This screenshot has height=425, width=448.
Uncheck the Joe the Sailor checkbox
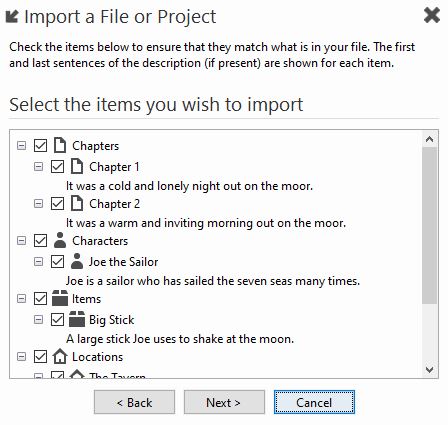(57, 262)
